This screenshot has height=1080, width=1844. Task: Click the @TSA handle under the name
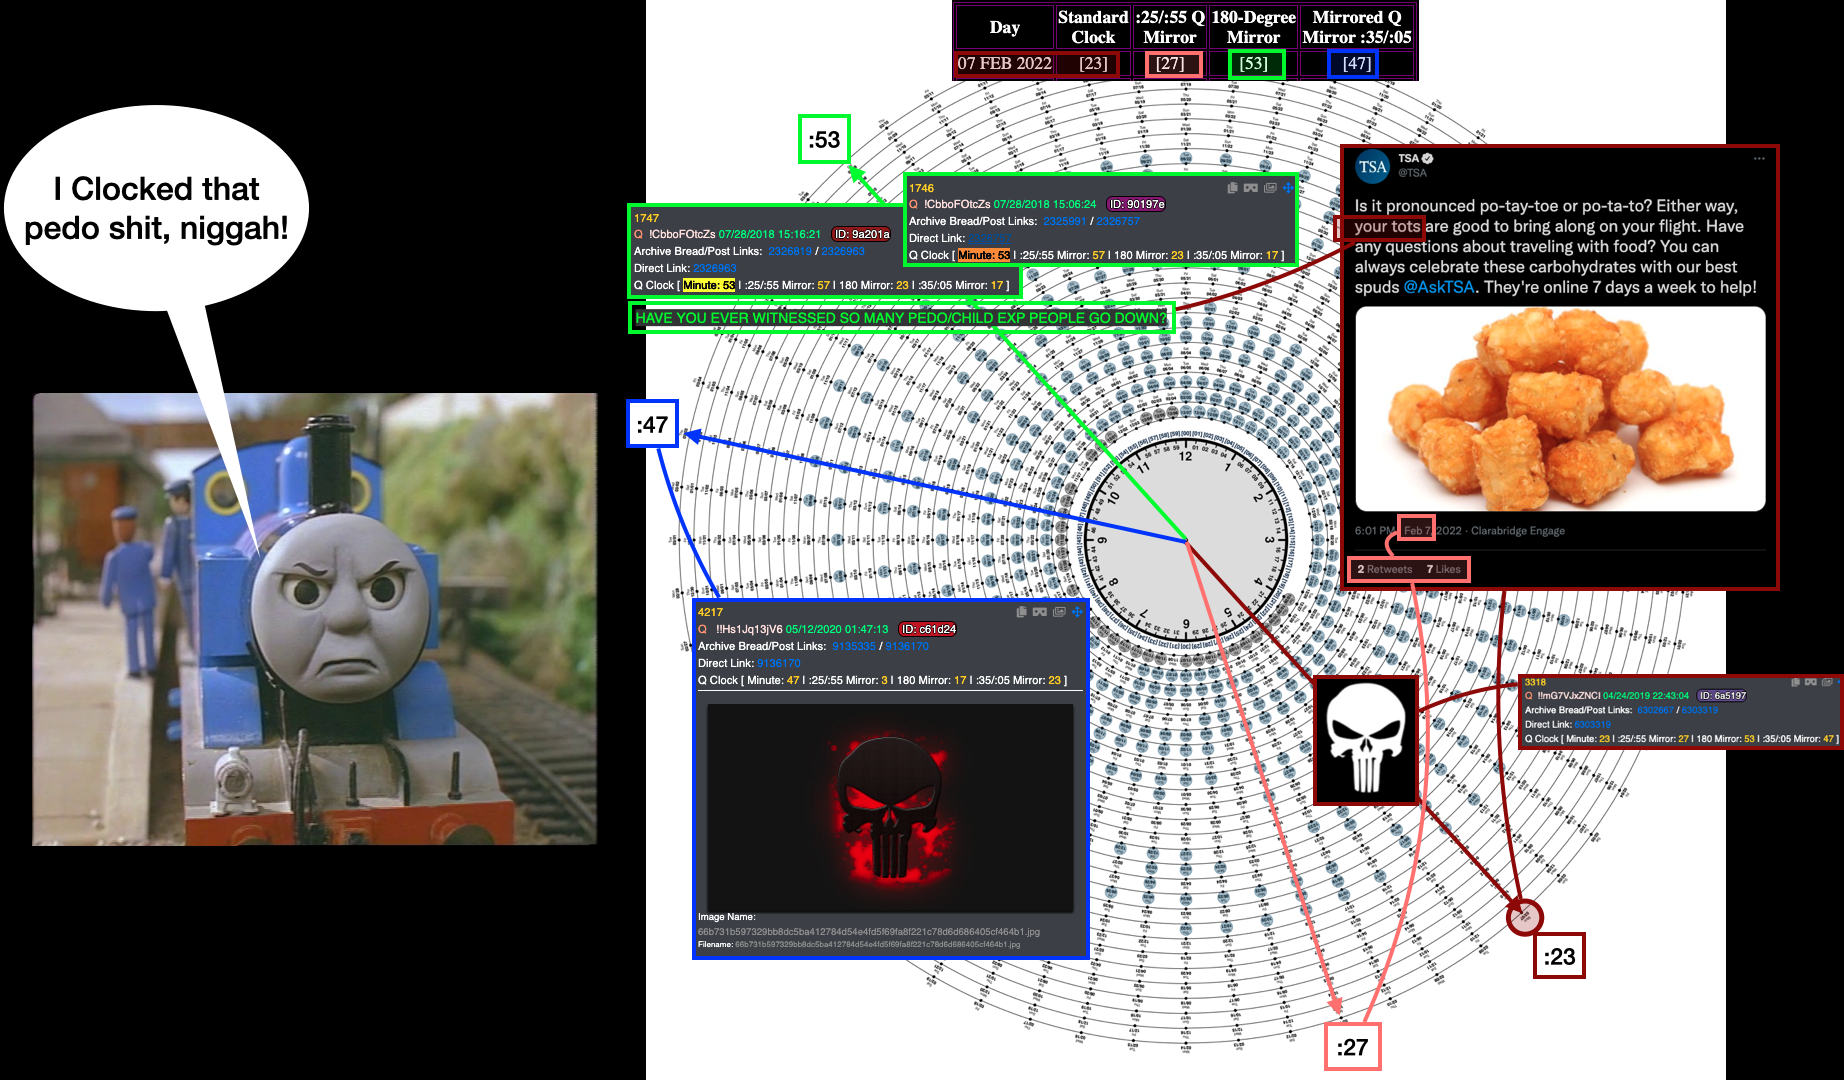click(x=1412, y=173)
